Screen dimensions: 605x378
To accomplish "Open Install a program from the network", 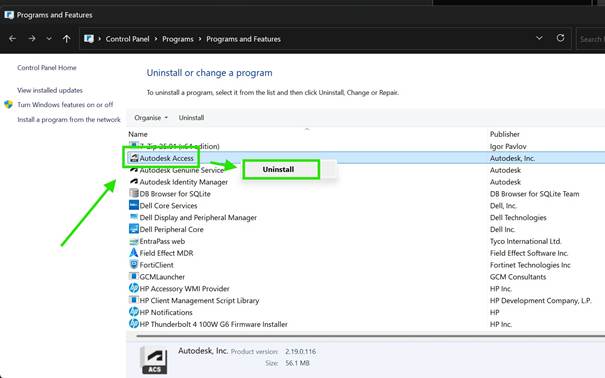I will [x=69, y=120].
